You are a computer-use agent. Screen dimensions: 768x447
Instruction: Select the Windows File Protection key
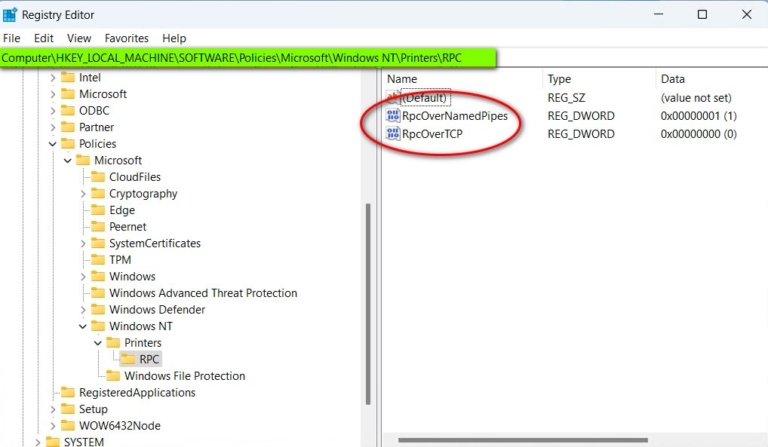(x=184, y=376)
